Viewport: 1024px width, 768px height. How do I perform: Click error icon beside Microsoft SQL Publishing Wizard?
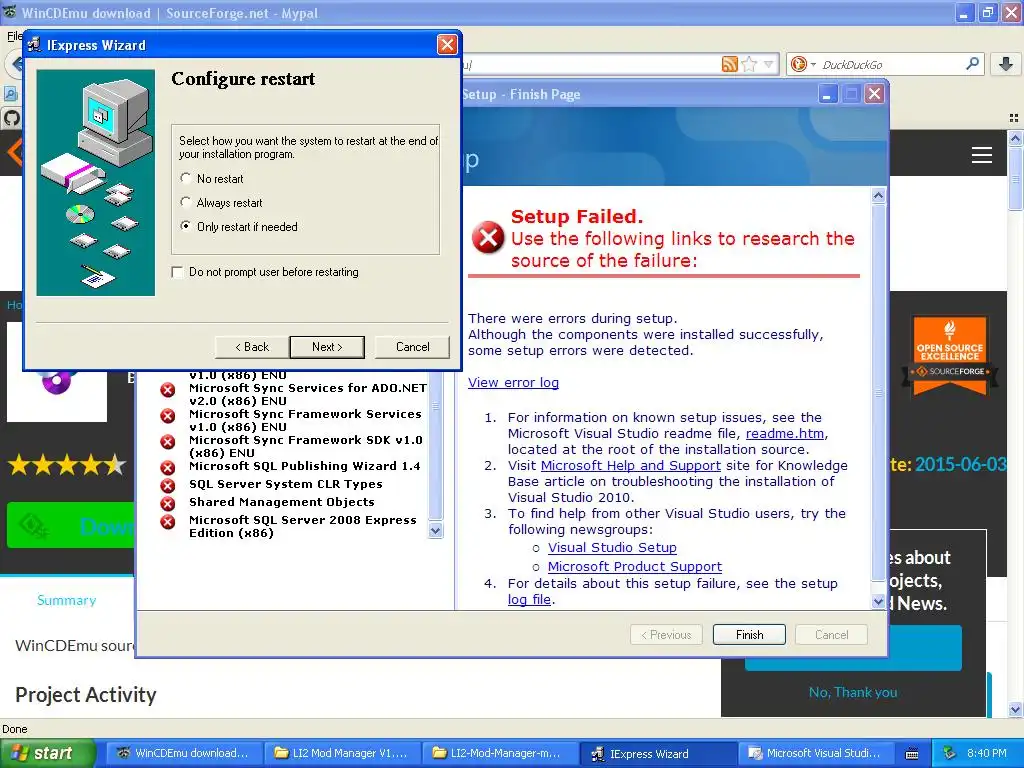pyautogui.click(x=168, y=468)
